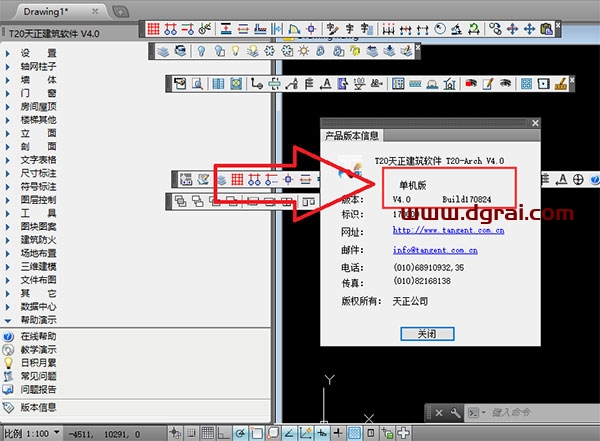The width and height of the screenshot is (600, 441).
Task: Click the layers stack icon in second toolbar
Action: click(164, 50)
